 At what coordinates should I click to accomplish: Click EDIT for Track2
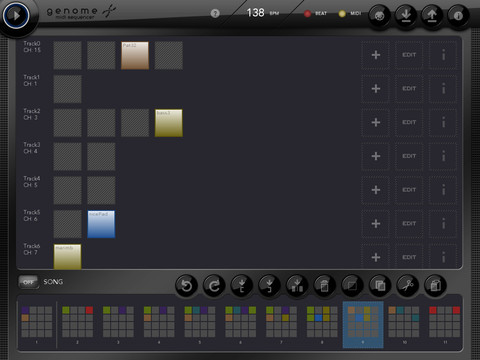[409, 122]
